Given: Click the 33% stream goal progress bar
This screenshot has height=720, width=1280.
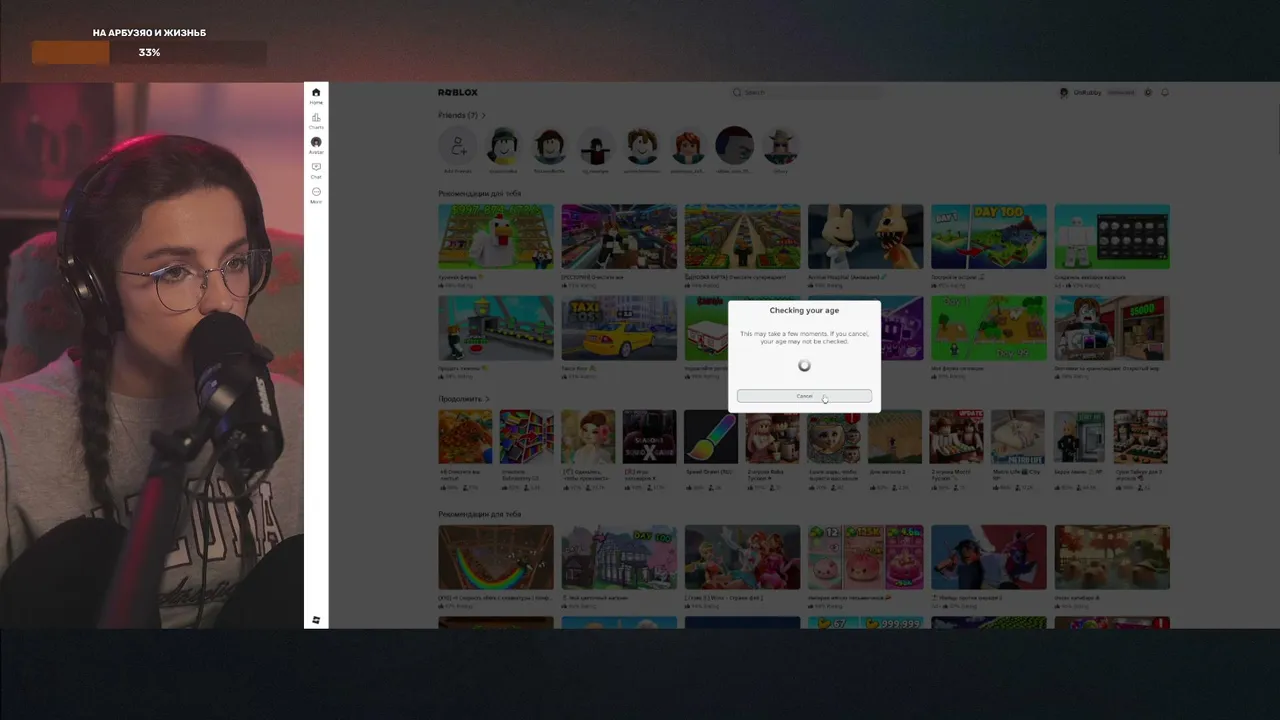Looking at the screenshot, I should 149,52.
